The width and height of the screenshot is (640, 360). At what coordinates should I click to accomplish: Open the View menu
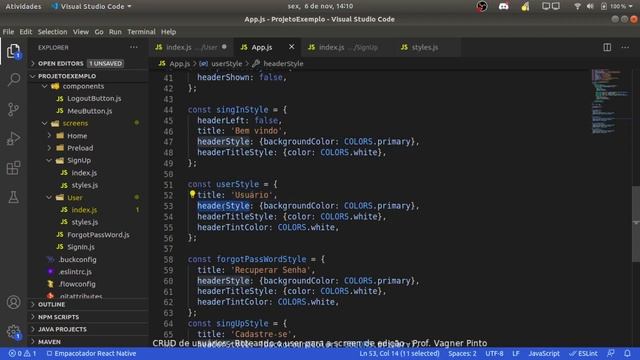[x=81, y=32]
